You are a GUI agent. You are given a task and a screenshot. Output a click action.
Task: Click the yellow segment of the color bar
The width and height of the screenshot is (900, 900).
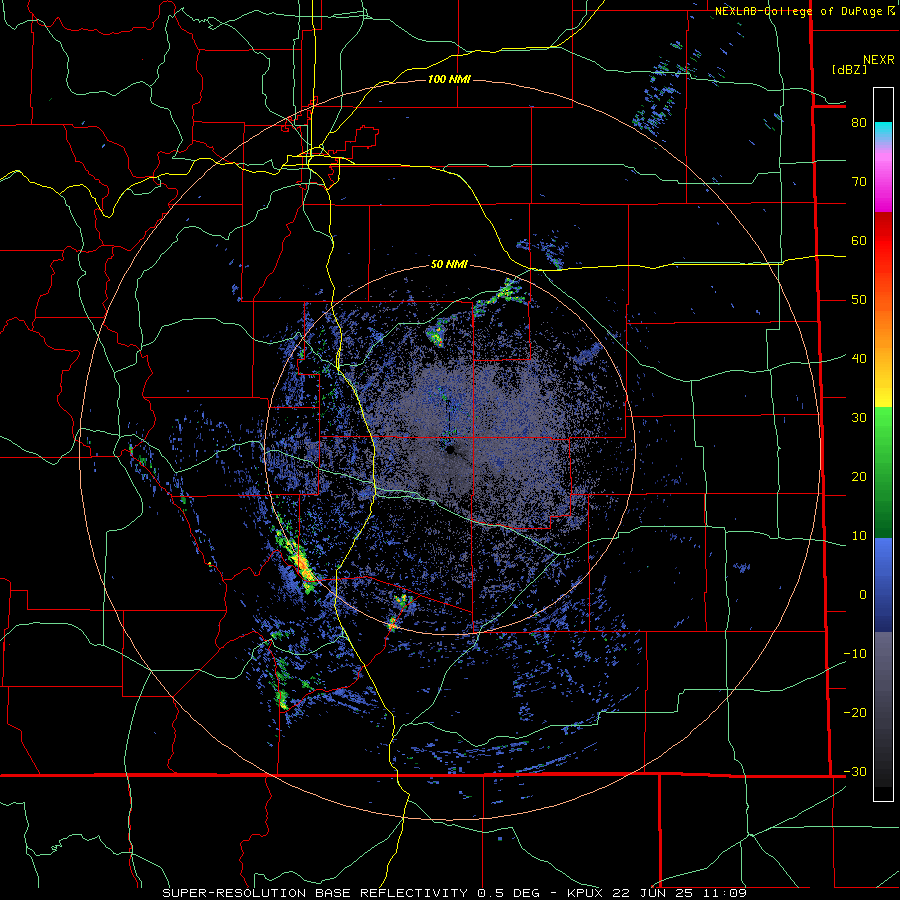coord(883,390)
